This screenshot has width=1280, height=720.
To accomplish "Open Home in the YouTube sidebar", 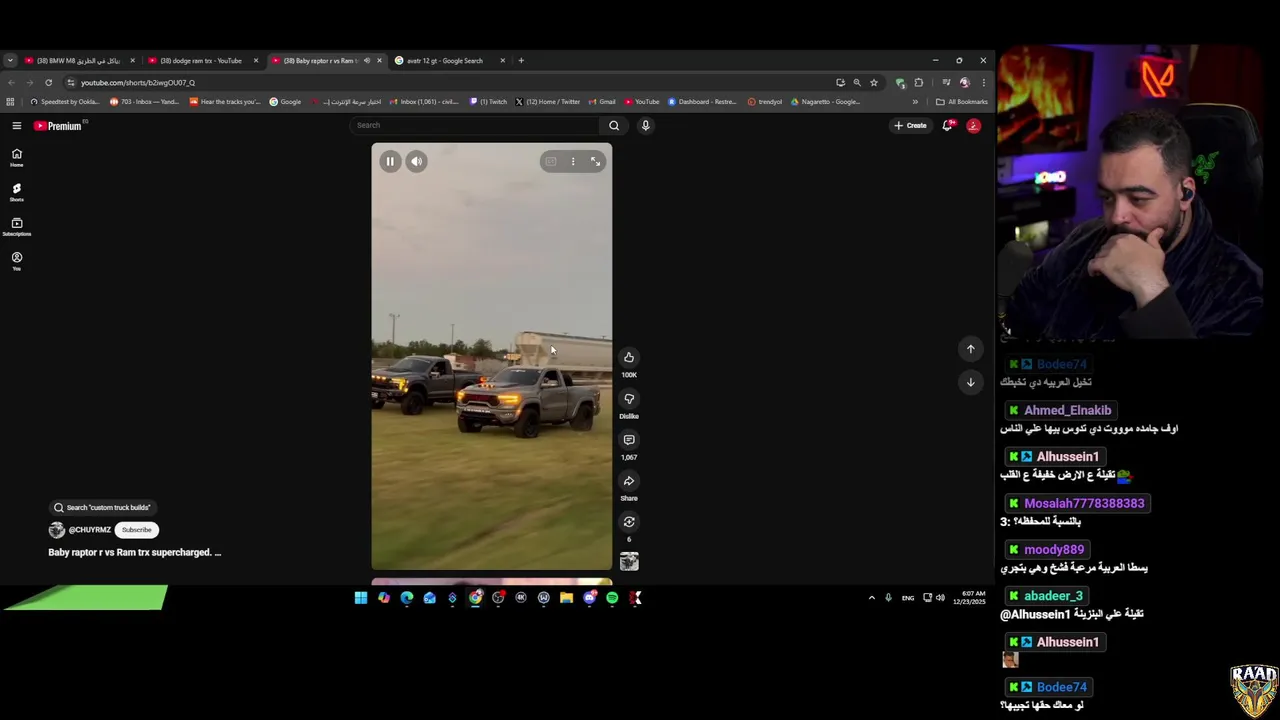I will [x=17, y=158].
